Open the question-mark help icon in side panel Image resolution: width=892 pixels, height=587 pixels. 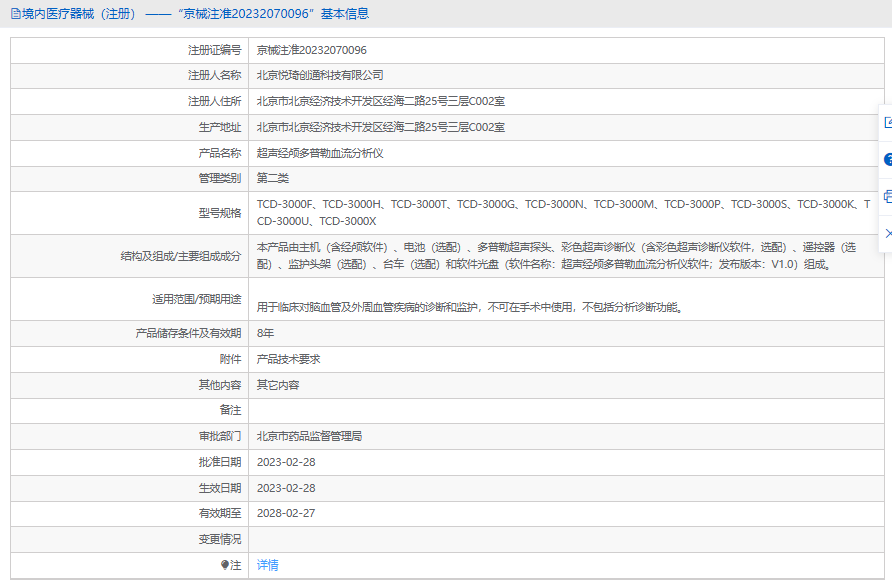pos(888,160)
